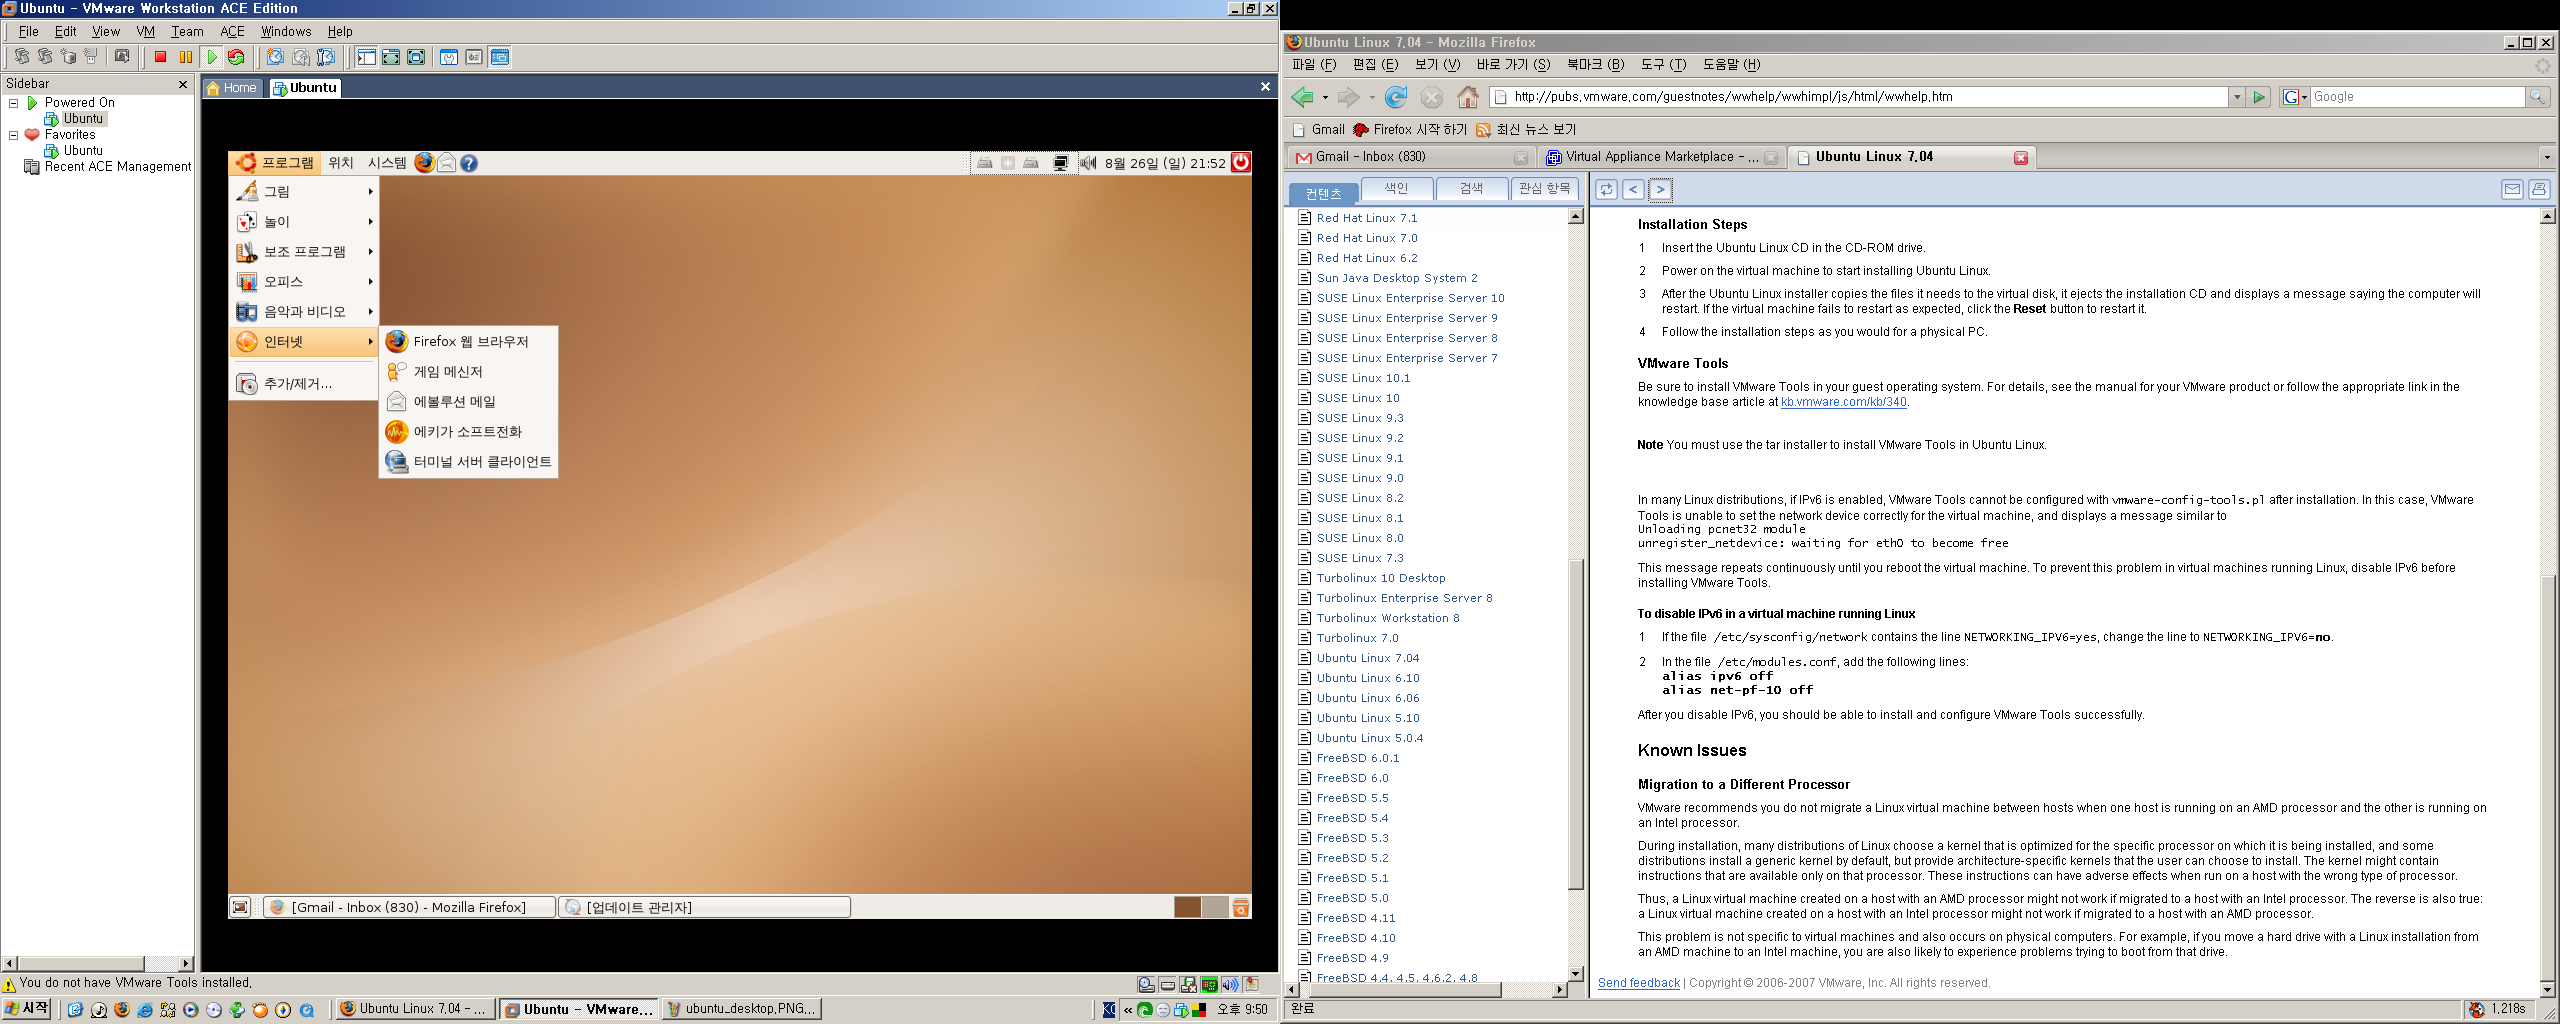Collapse the Powered On tree node
This screenshot has height=1024, width=2560.
(x=13, y=103)
